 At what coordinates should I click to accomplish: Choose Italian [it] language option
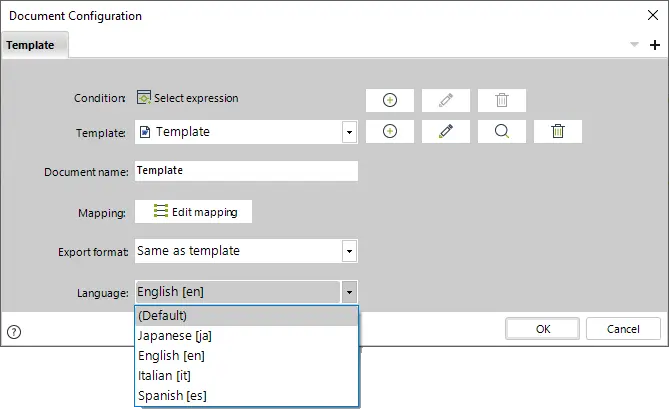click(247, 375)
